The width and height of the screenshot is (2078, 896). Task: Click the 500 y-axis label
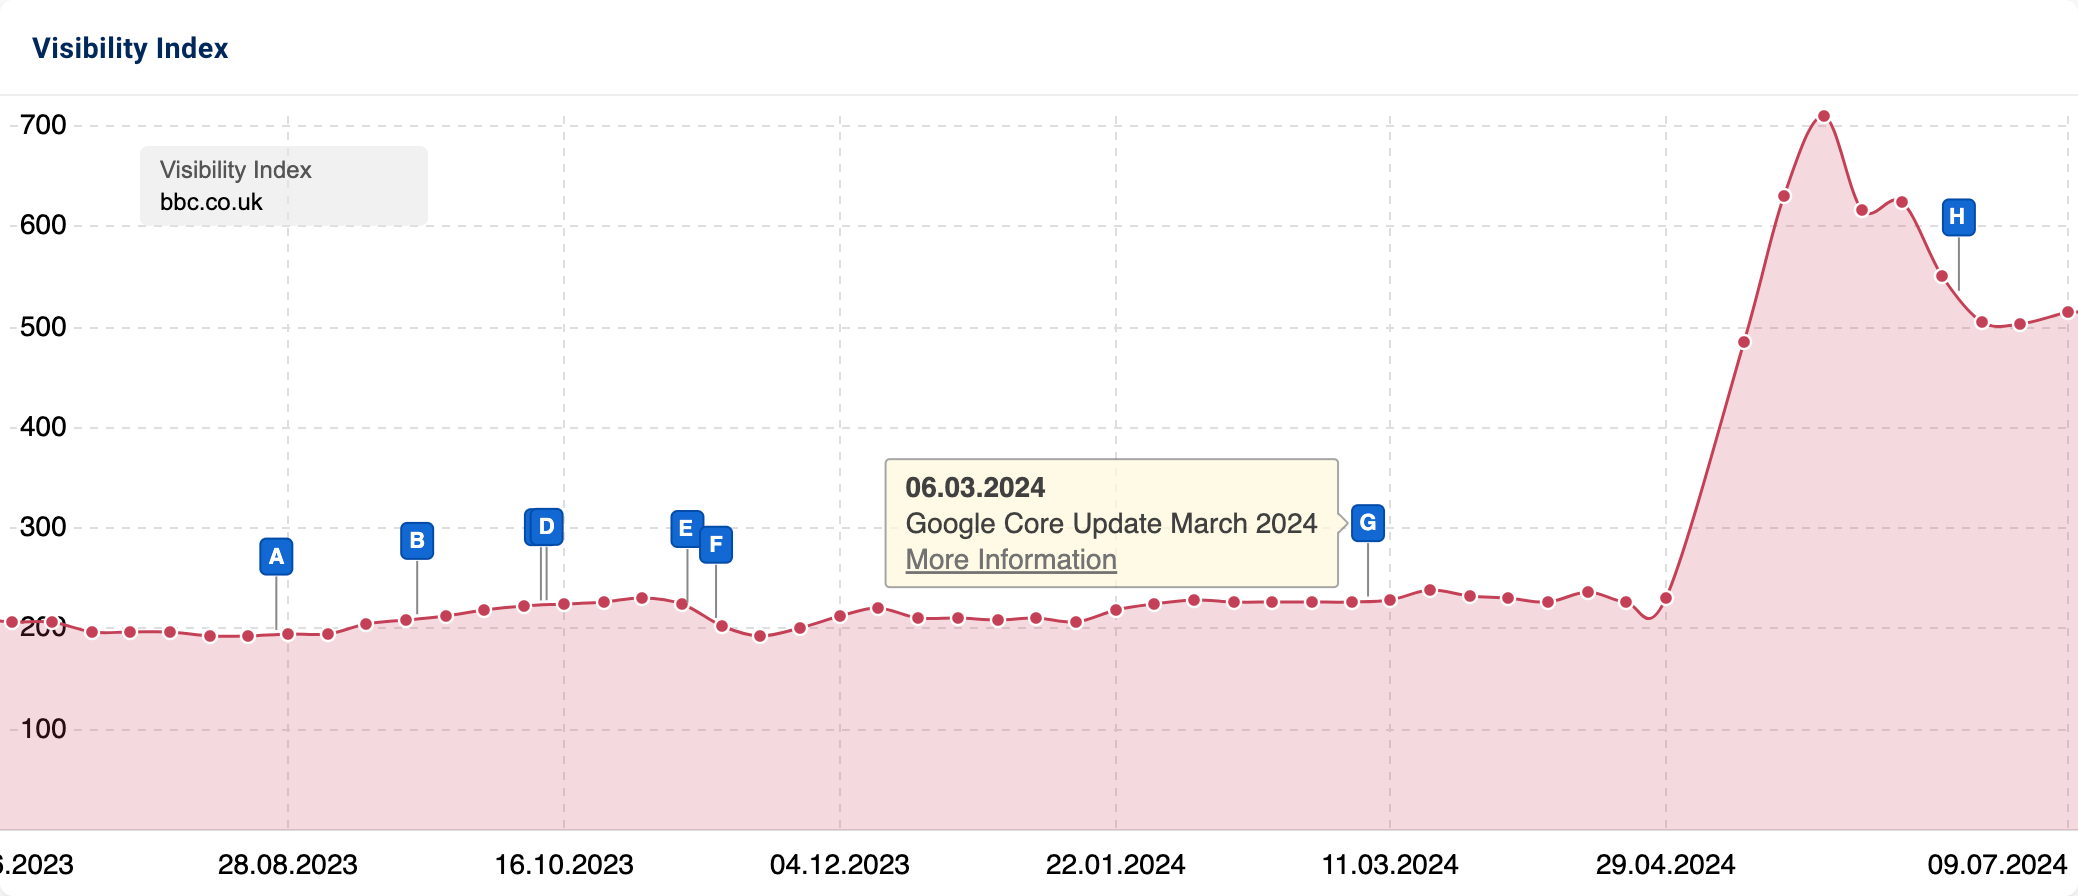[43, 327]
